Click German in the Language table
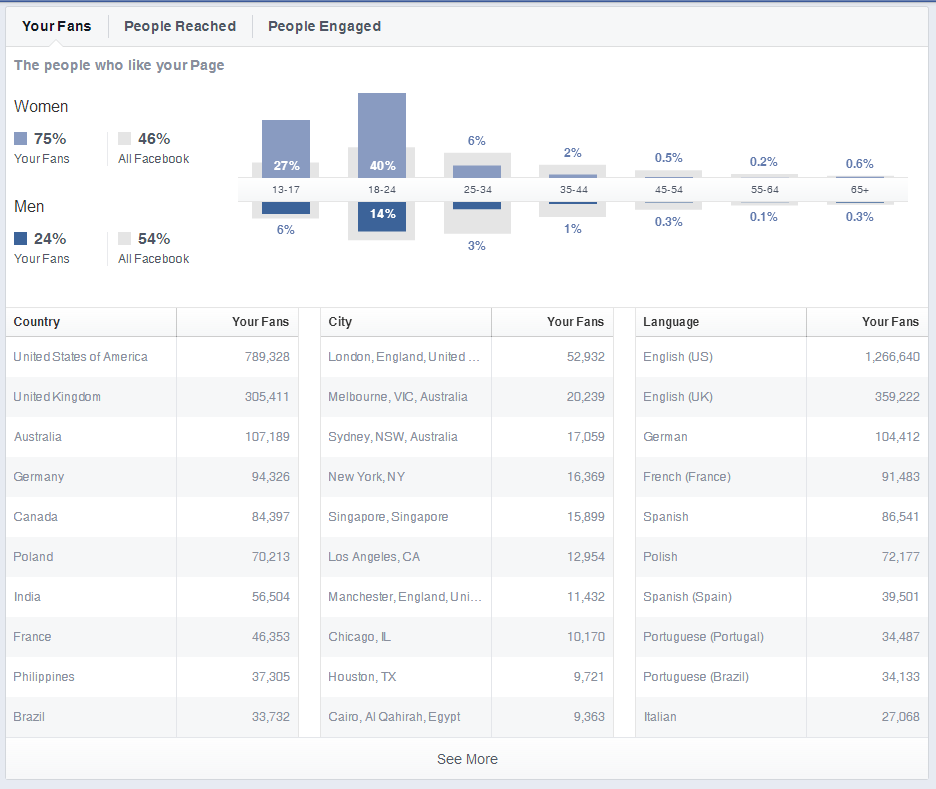This screenshot has width=936, height=789. [665, 437]
